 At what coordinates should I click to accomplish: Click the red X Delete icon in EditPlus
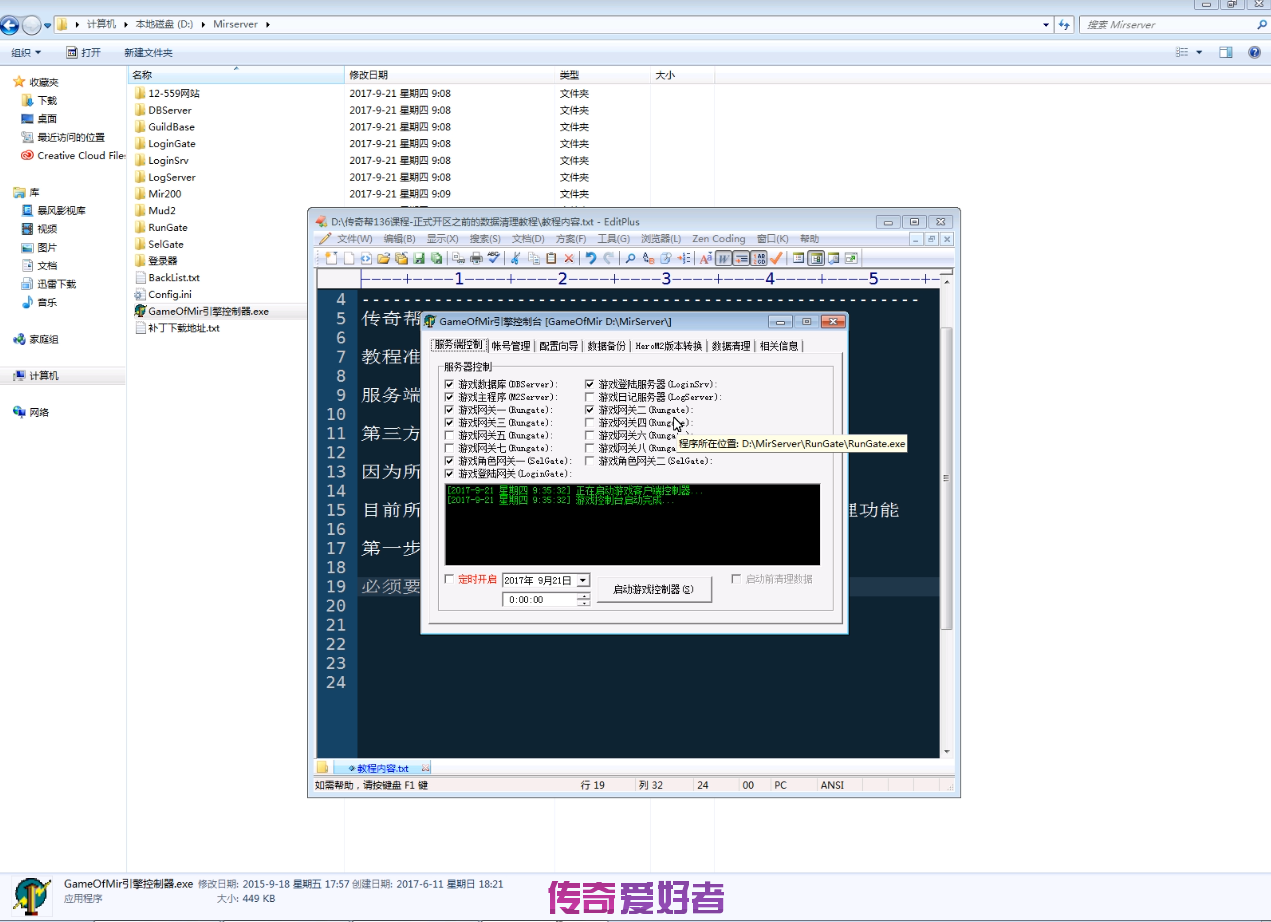coord(569,258)
